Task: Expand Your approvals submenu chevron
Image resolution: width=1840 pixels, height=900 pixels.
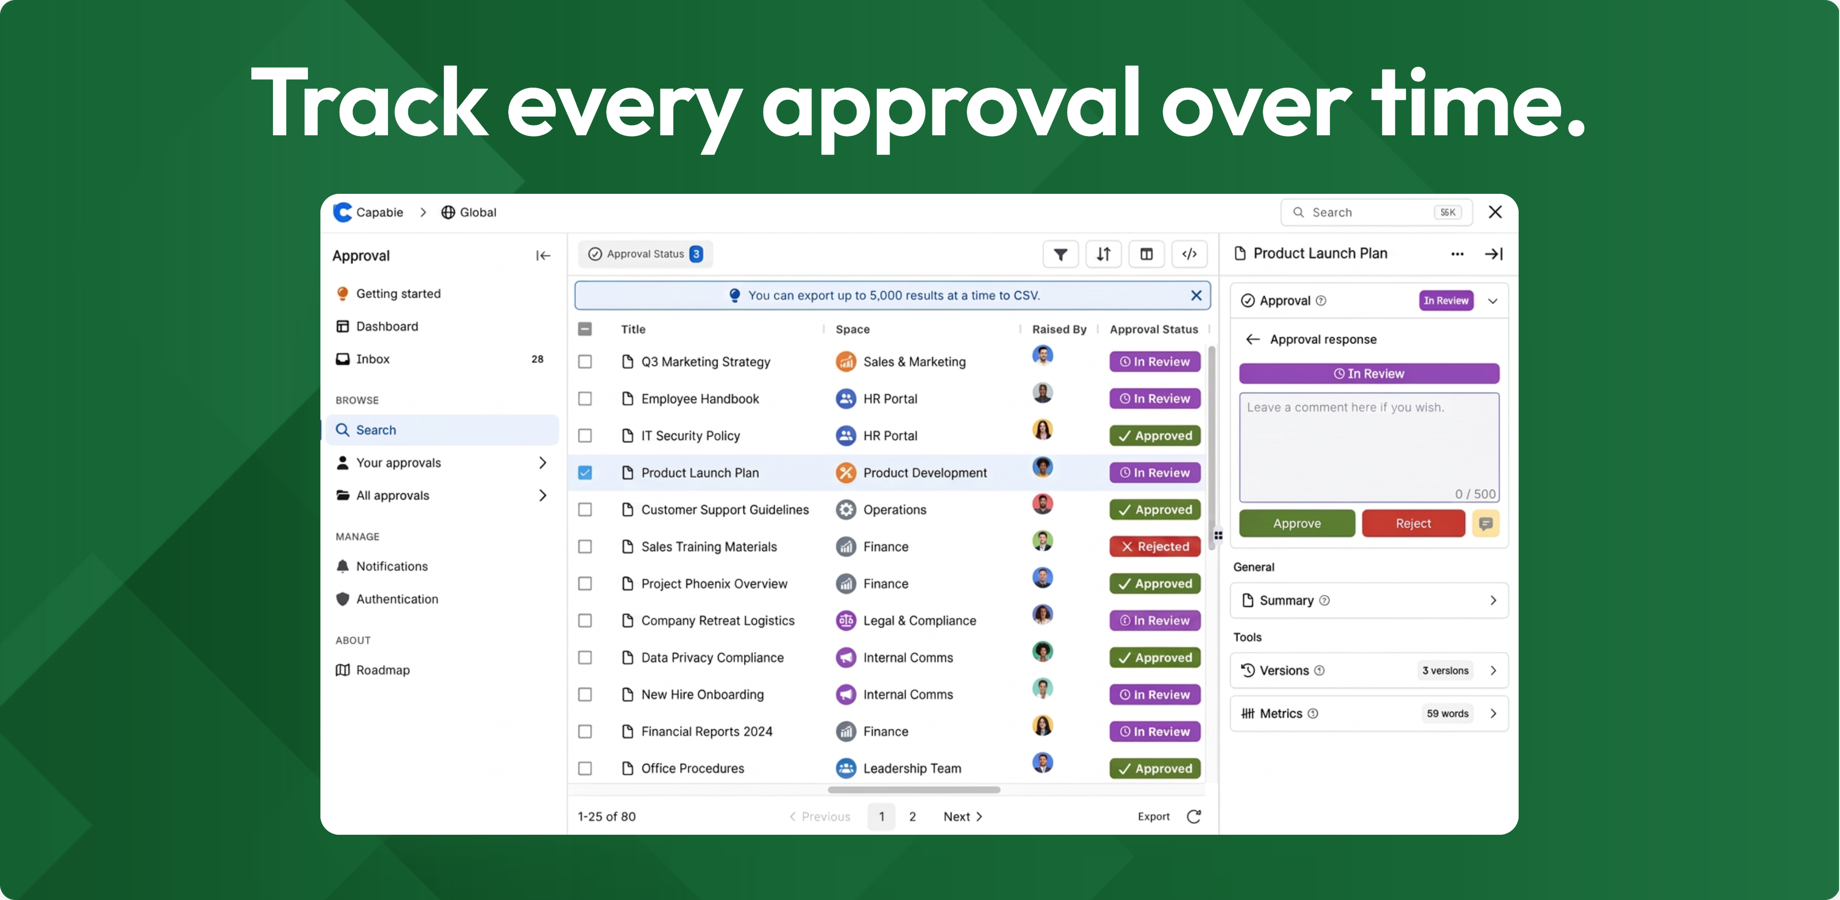Action: pyautogui.click(x=543, y=463)
